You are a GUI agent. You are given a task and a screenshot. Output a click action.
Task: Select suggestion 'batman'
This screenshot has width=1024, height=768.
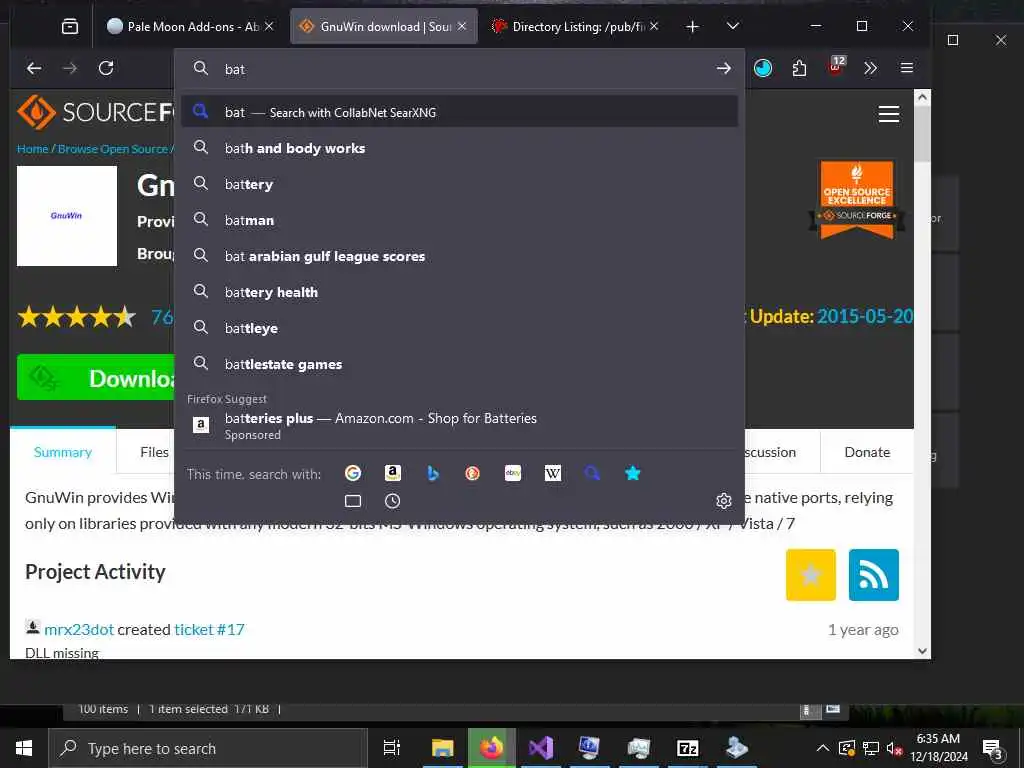point(459,220)
